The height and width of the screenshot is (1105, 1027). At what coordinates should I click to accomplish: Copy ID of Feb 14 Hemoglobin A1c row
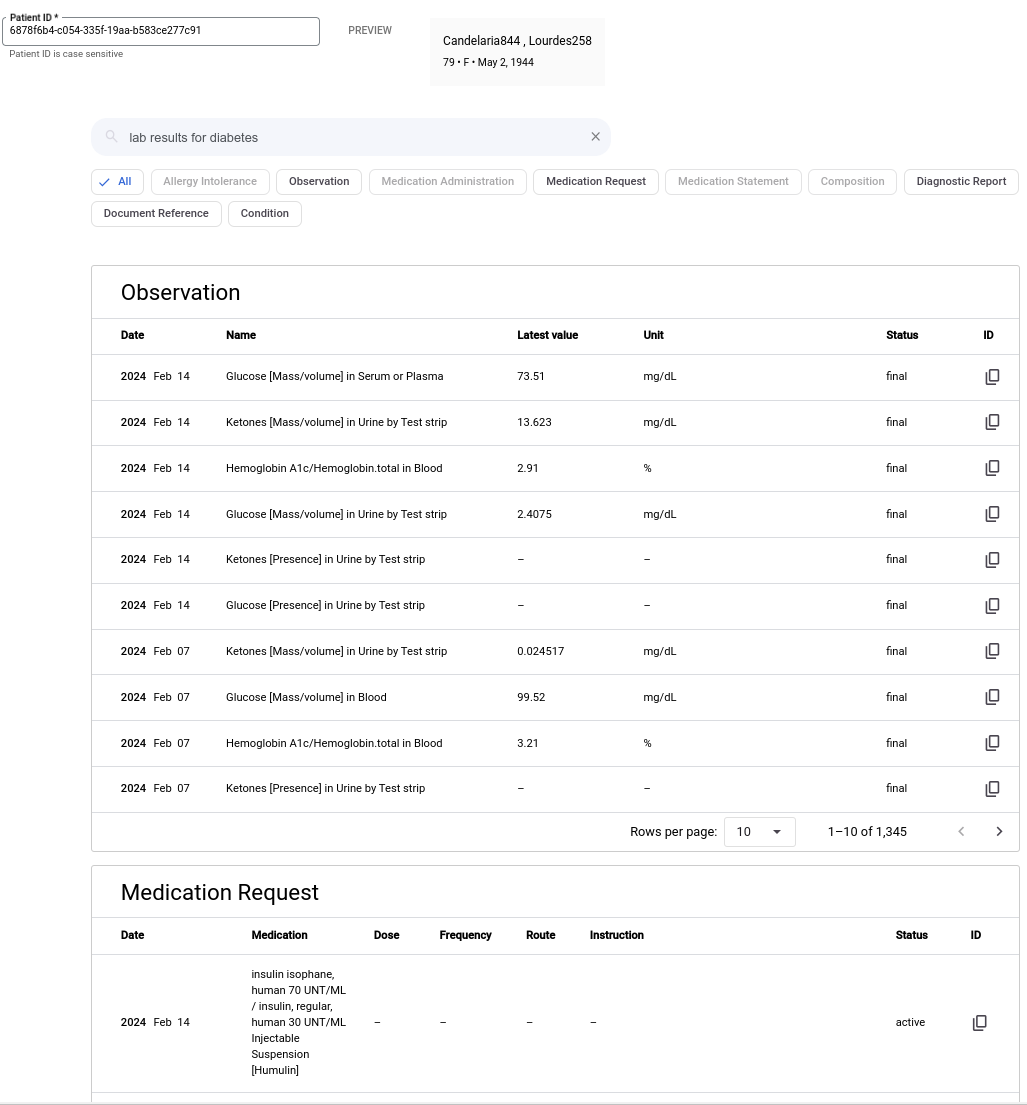click(x=992, y=468)
